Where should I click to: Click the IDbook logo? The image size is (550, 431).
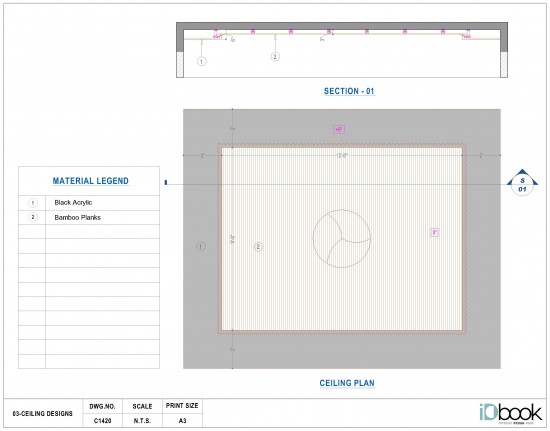pyautogui.click(x=511, y=413)
